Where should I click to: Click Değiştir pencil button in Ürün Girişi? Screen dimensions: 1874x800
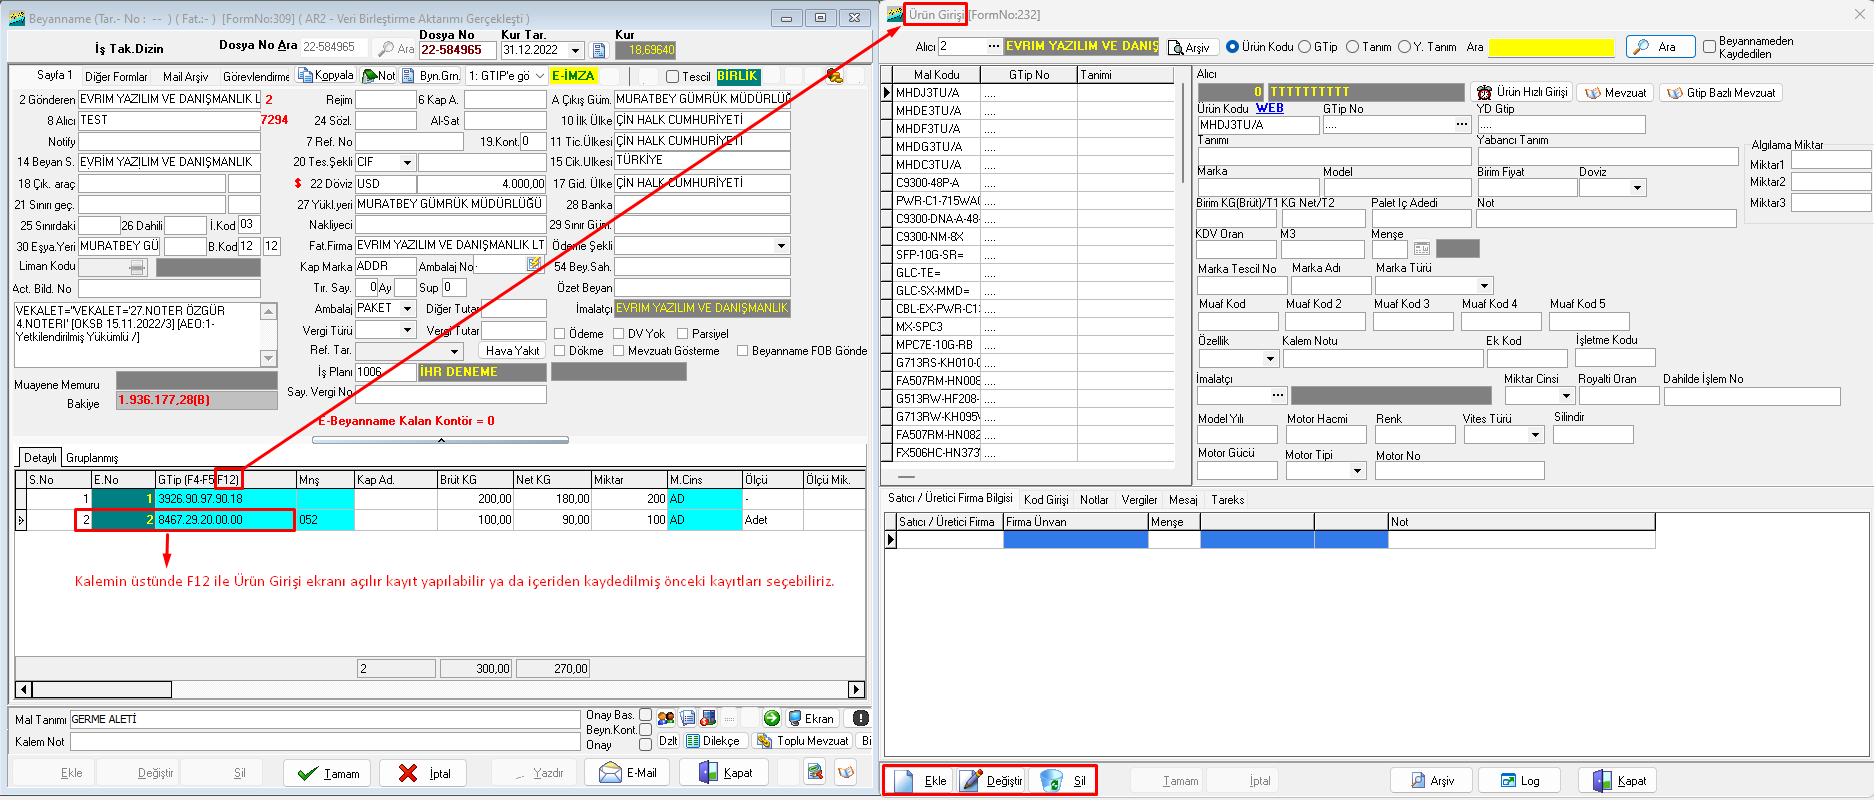pos(991,781)
